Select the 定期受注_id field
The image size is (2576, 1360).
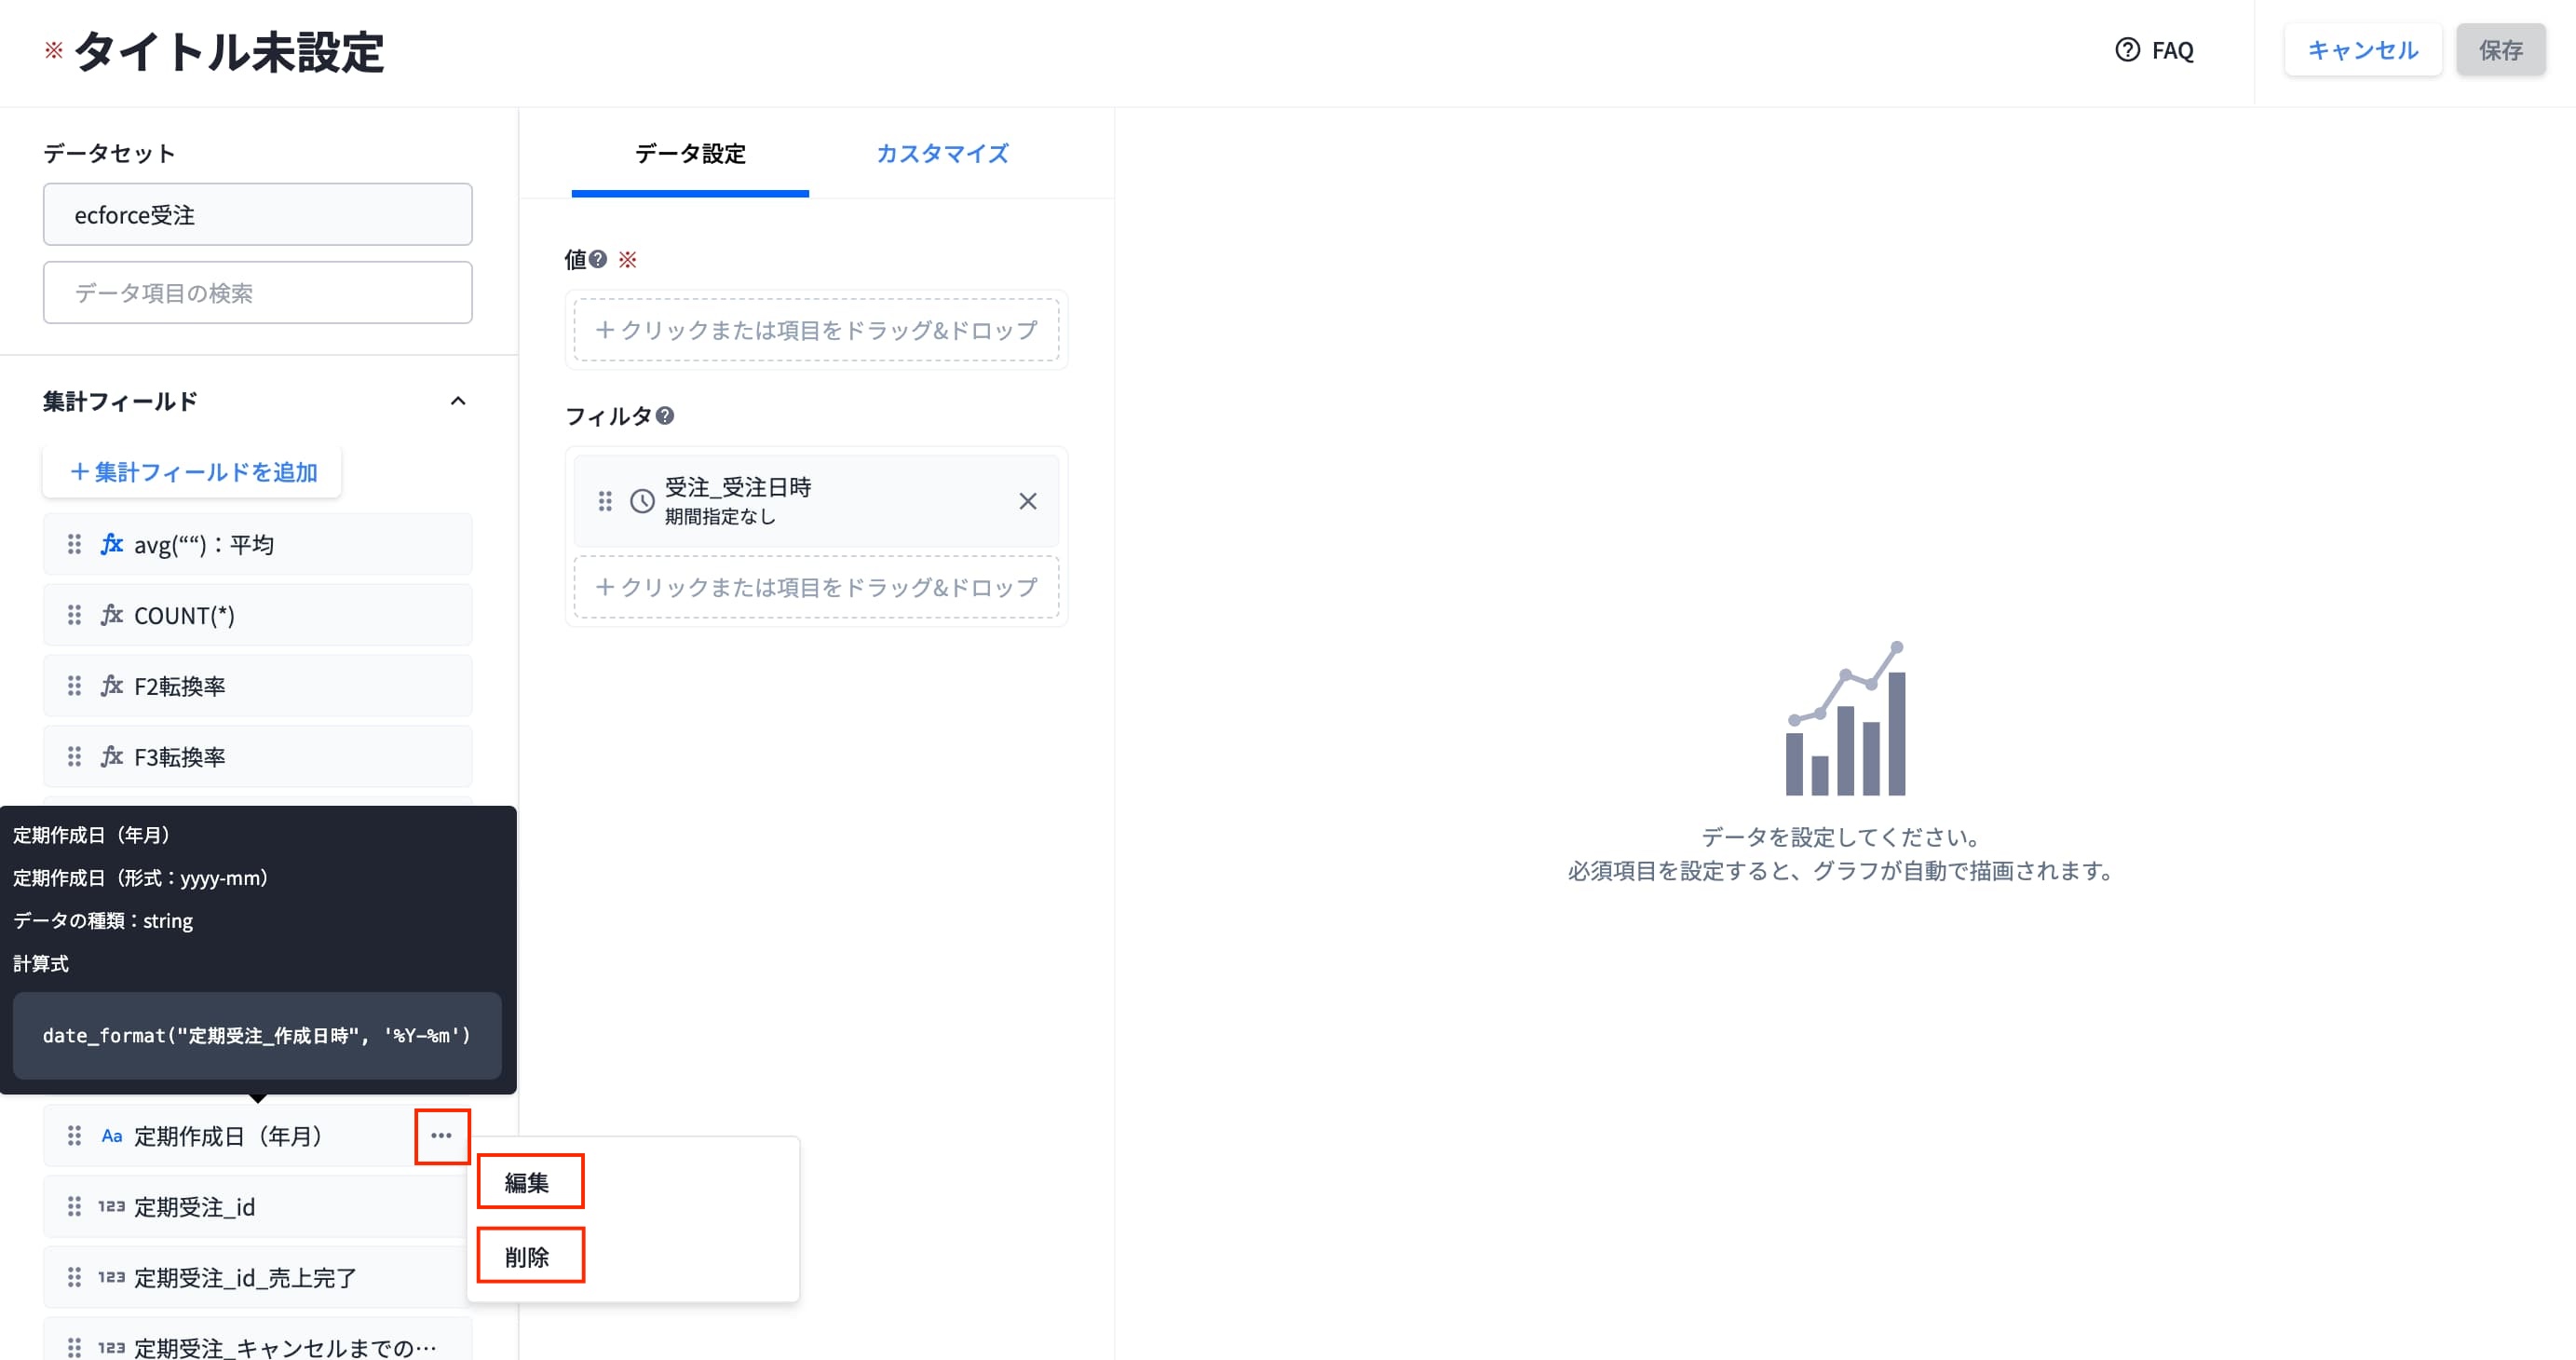coord(257,1207)
